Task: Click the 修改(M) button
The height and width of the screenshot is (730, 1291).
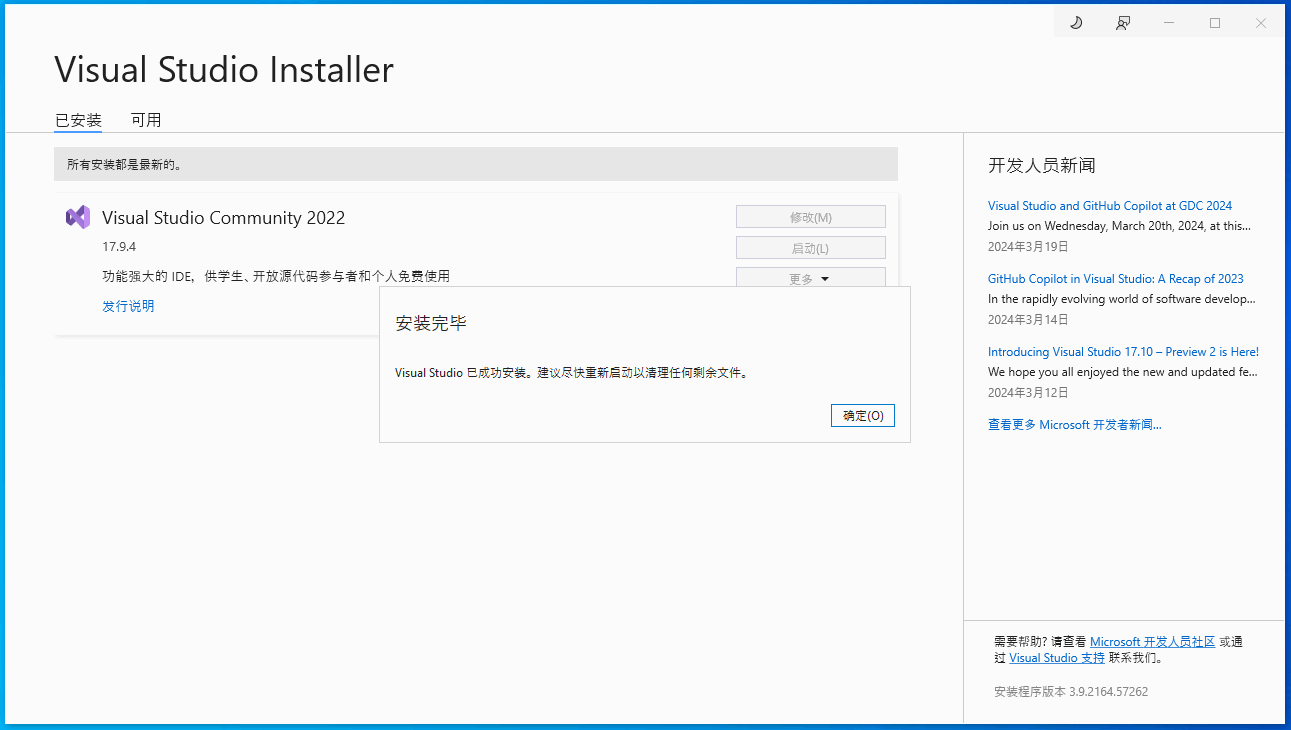Action: 810,216
